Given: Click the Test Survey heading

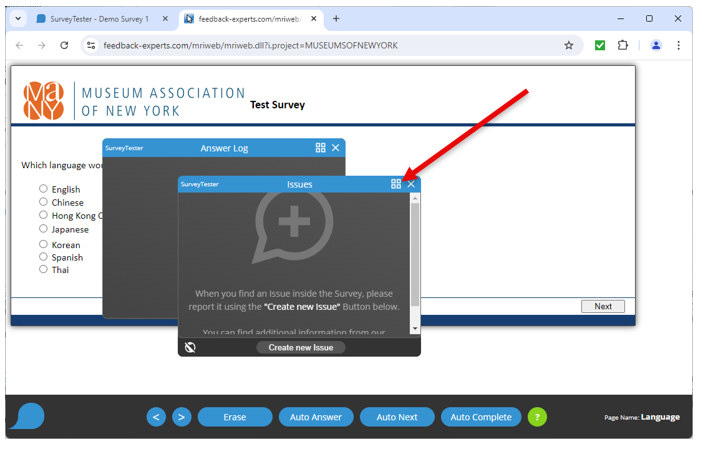Looking at the screenshot, I should [x=278, y=105].
